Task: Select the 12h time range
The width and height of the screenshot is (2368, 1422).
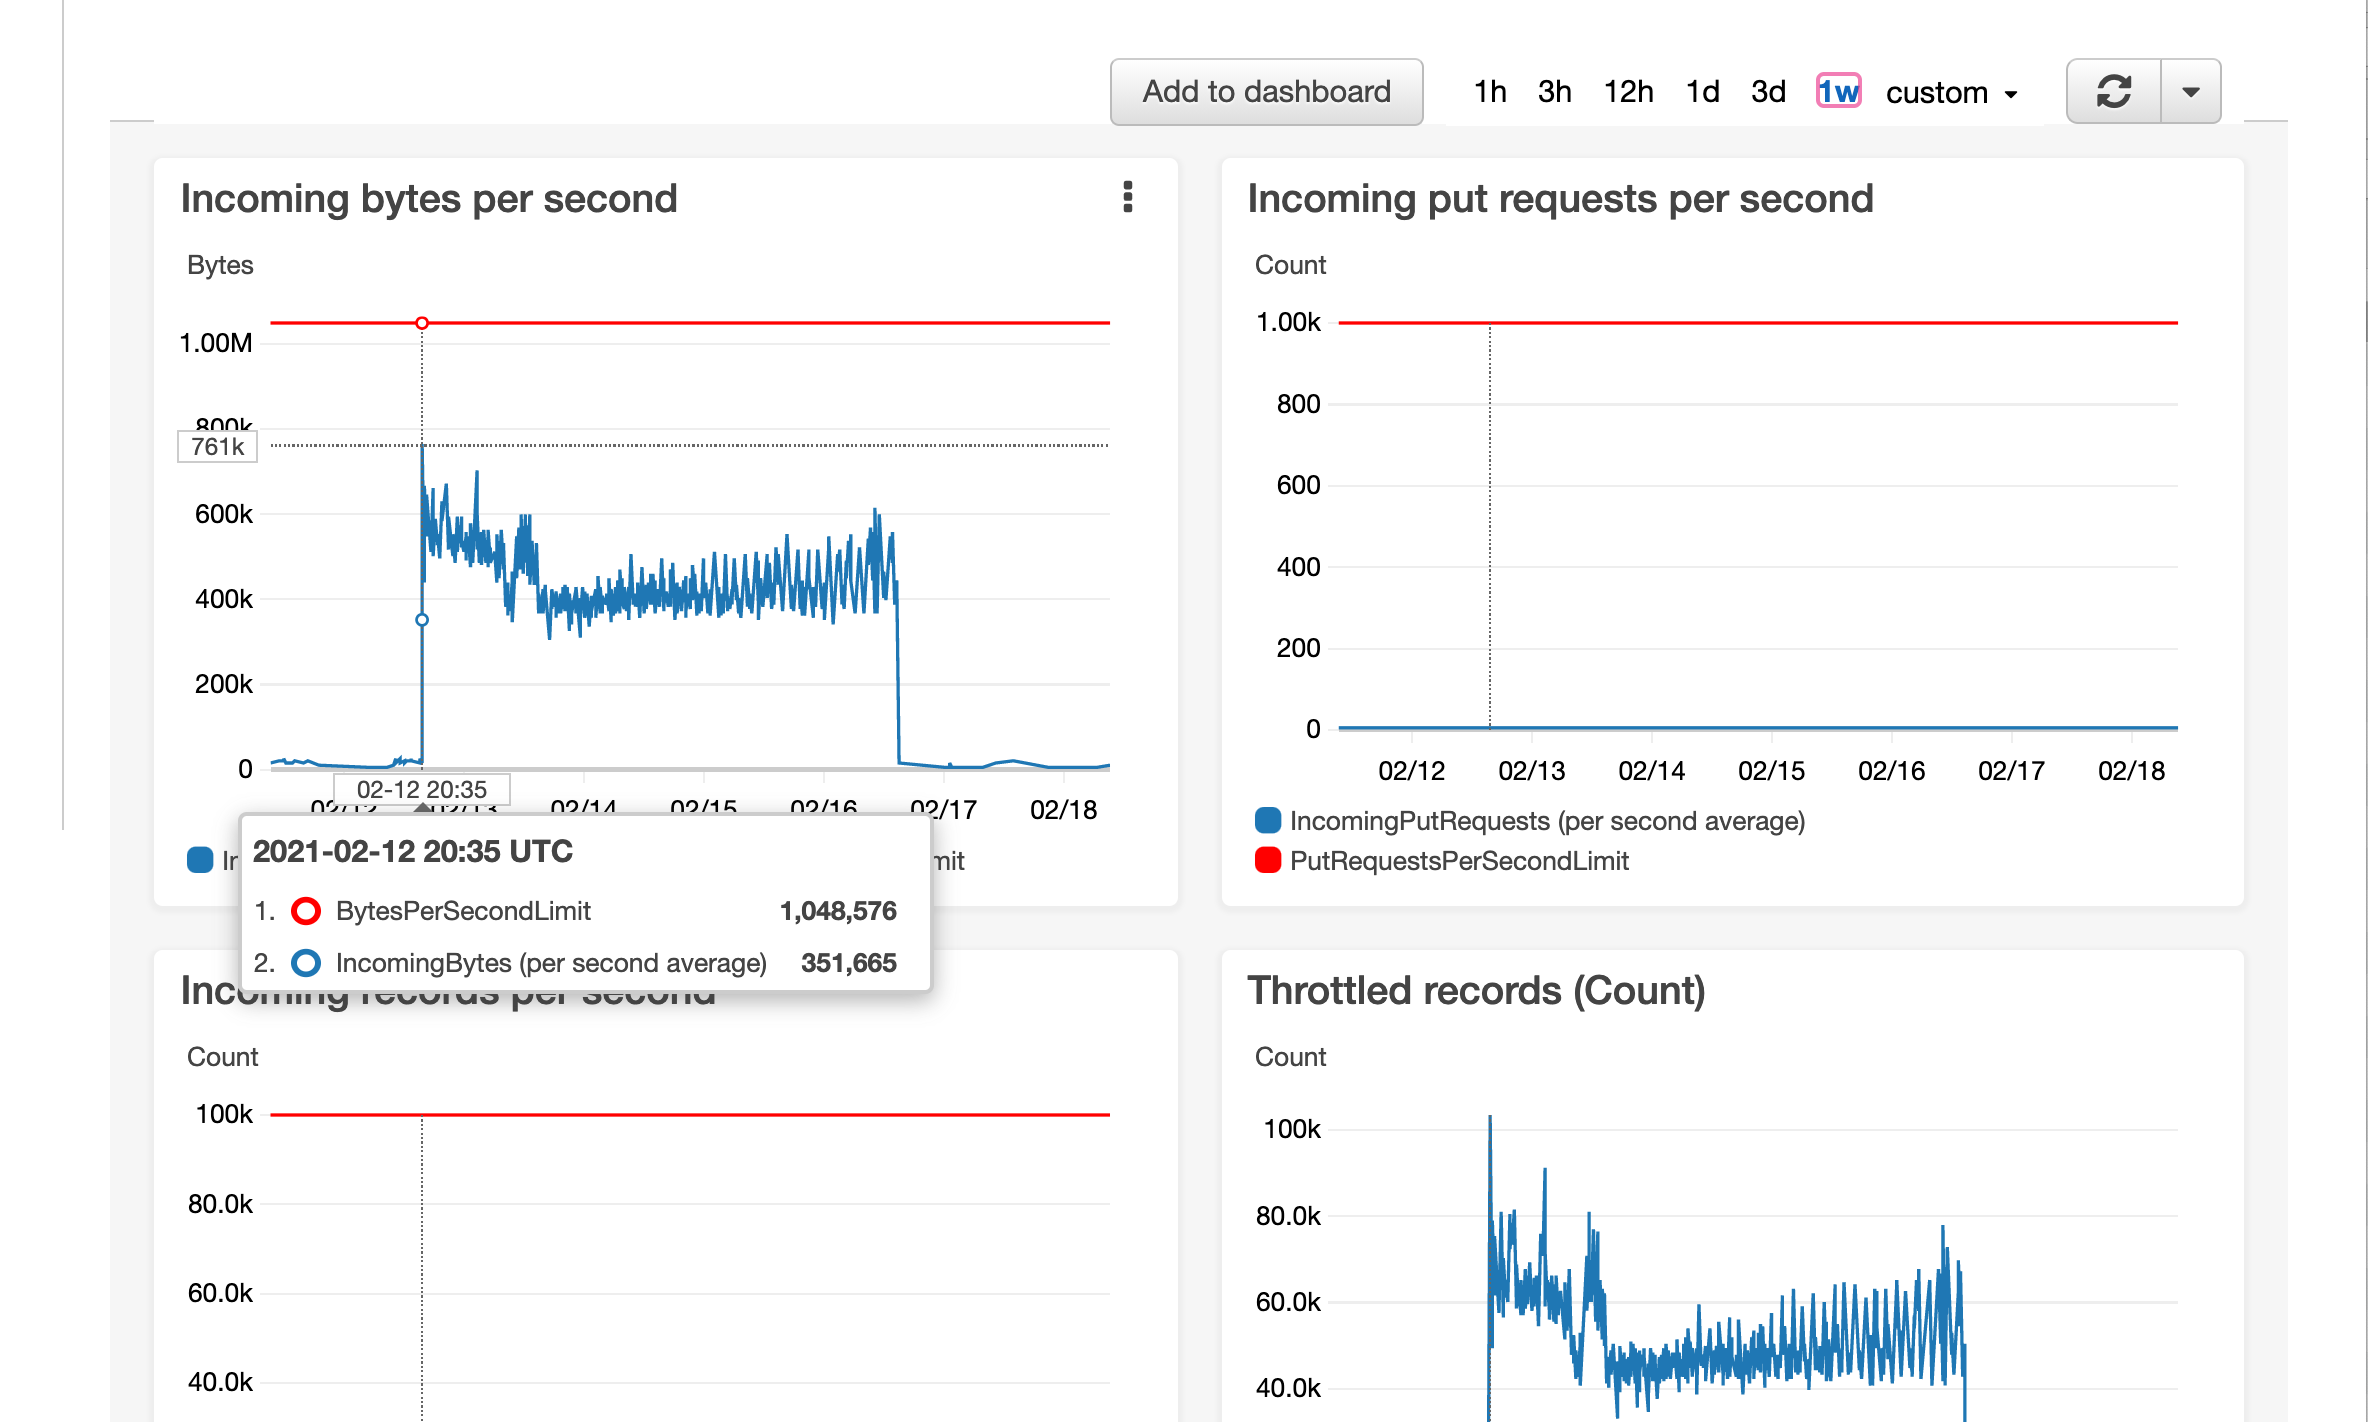Action: point(1628,91)
